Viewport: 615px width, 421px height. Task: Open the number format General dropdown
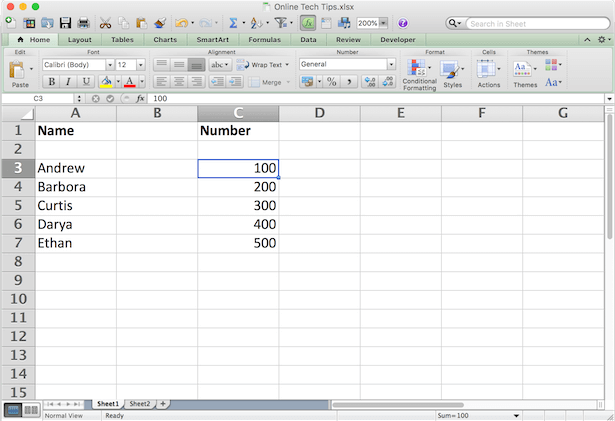[391, 64]
